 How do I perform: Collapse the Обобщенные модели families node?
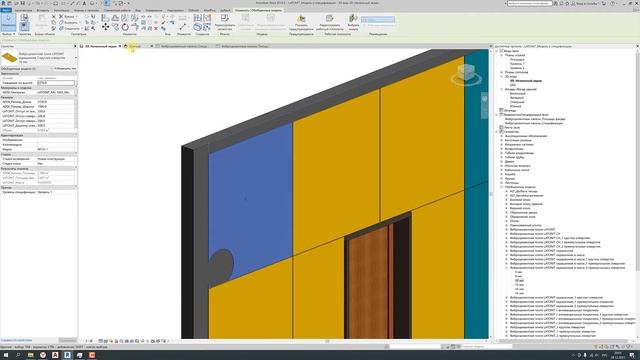502,187
